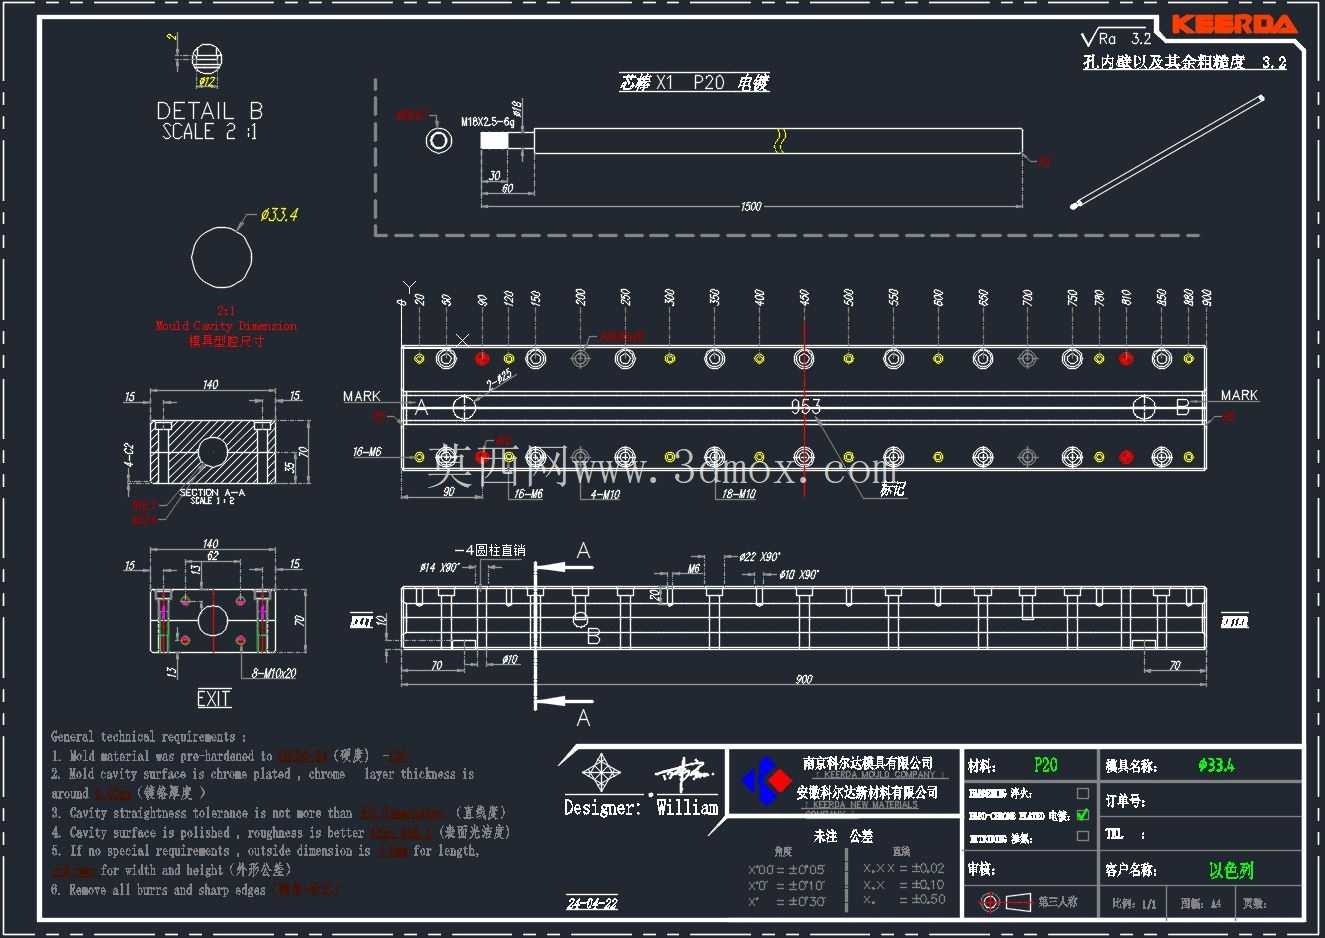Select the isometric core rod view

(1167, 152)
